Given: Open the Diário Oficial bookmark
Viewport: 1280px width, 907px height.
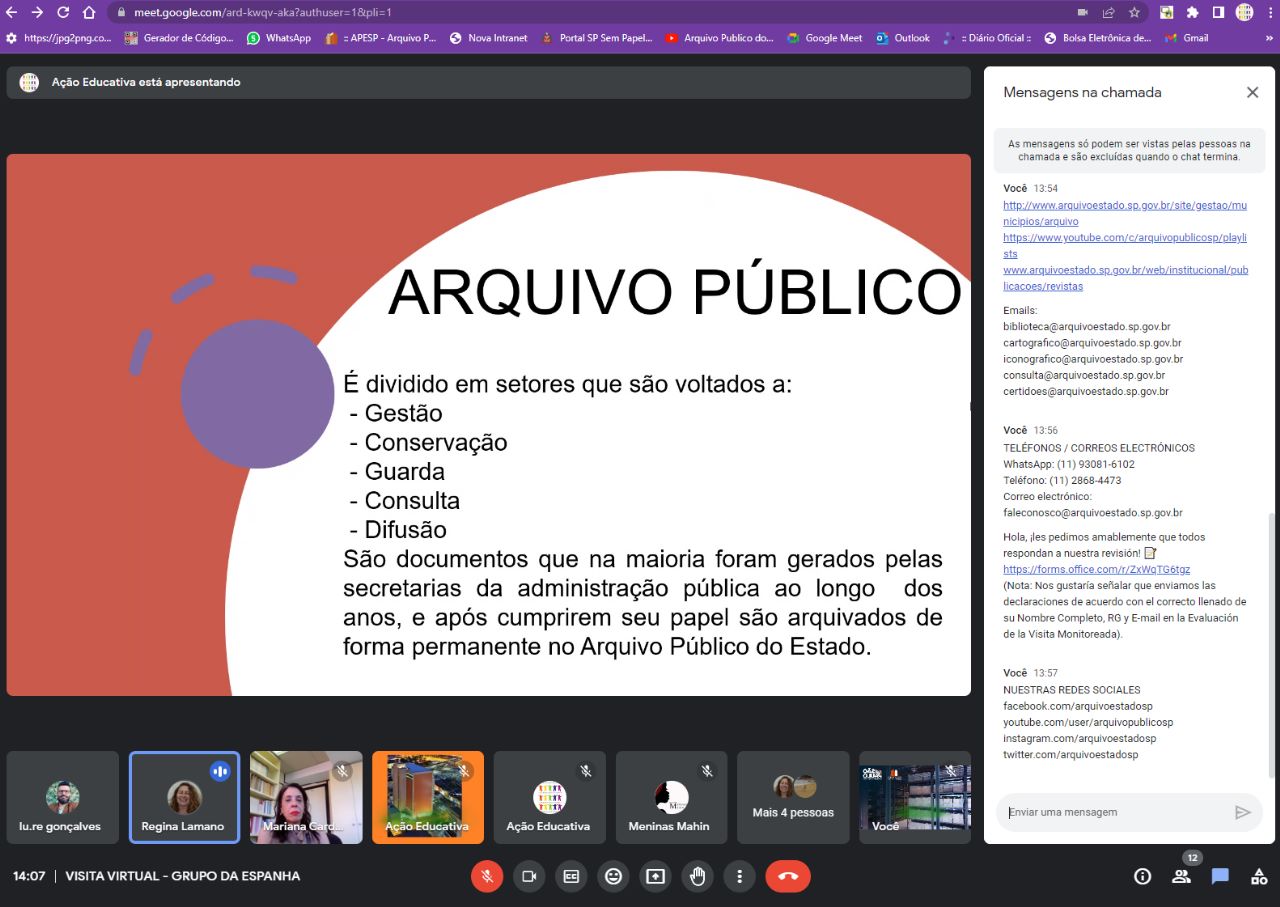Looking at the screenshot, I should coord(988,38).
